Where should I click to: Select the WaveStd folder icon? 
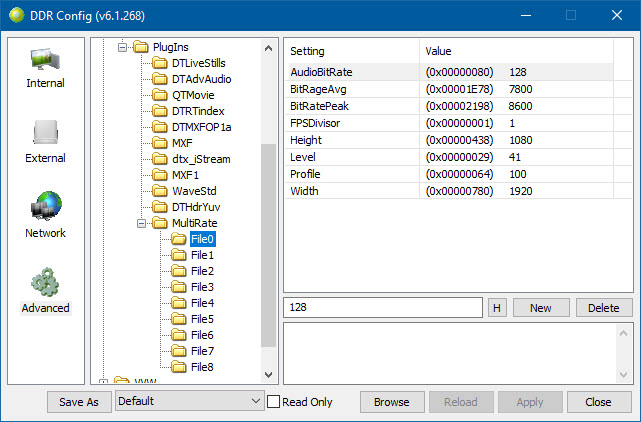tap(159, 191)
